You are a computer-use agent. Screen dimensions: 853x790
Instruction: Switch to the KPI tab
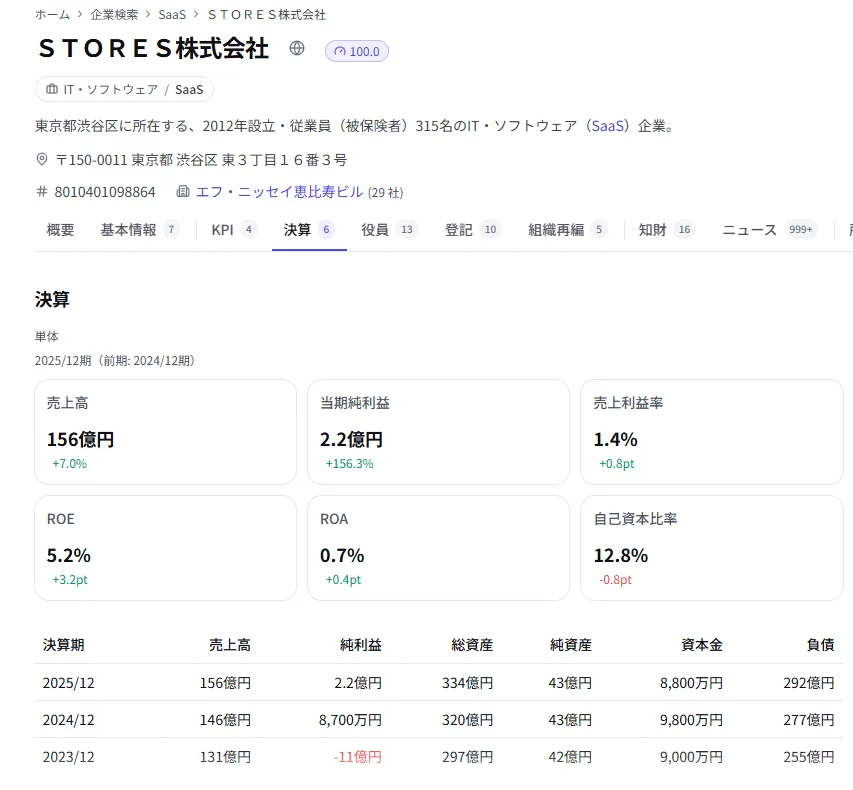234,230
